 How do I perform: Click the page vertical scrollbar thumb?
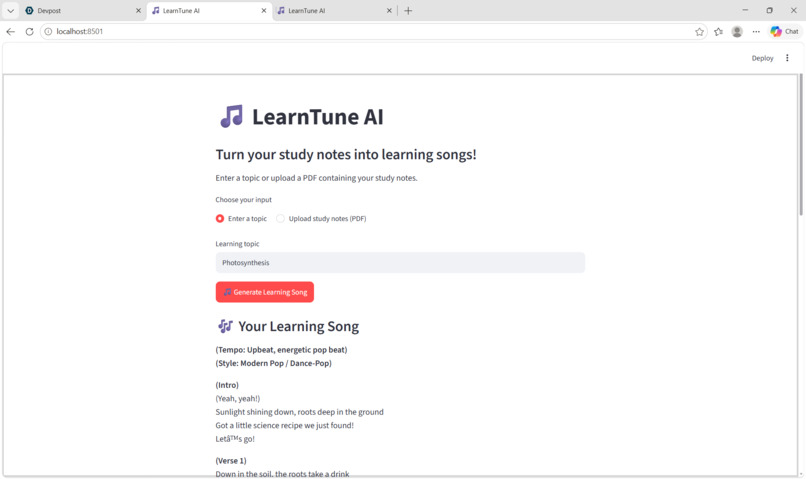point(800,145)
